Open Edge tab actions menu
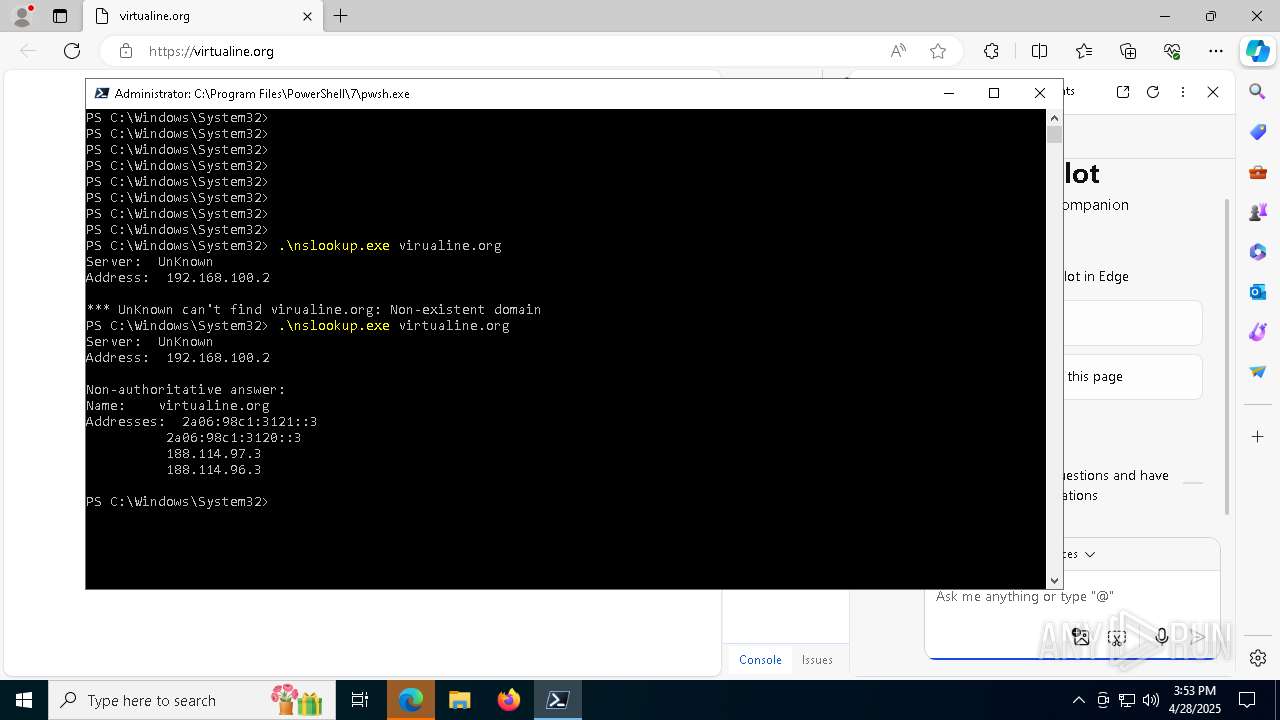The image size is (1280, 720). tap(60, 16)
